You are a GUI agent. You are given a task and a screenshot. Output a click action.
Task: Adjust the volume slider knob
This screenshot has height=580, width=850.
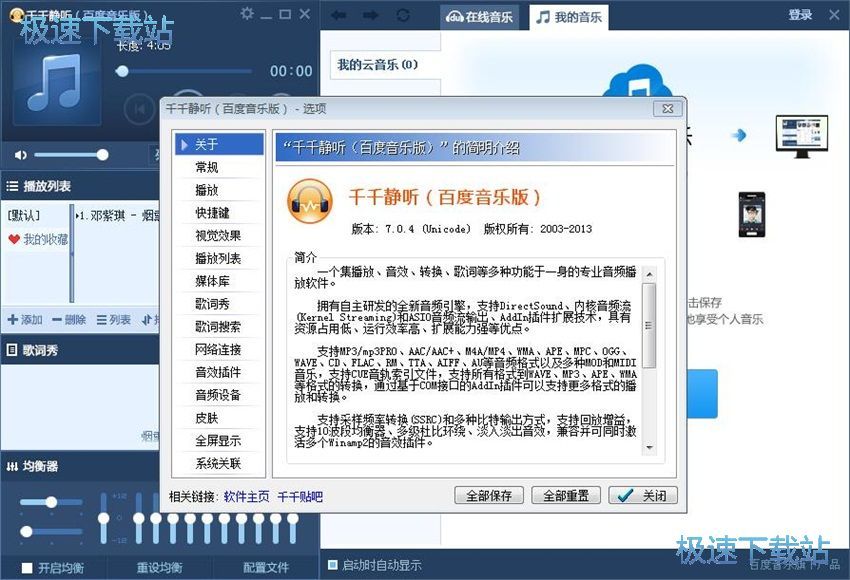pos(102,155)
